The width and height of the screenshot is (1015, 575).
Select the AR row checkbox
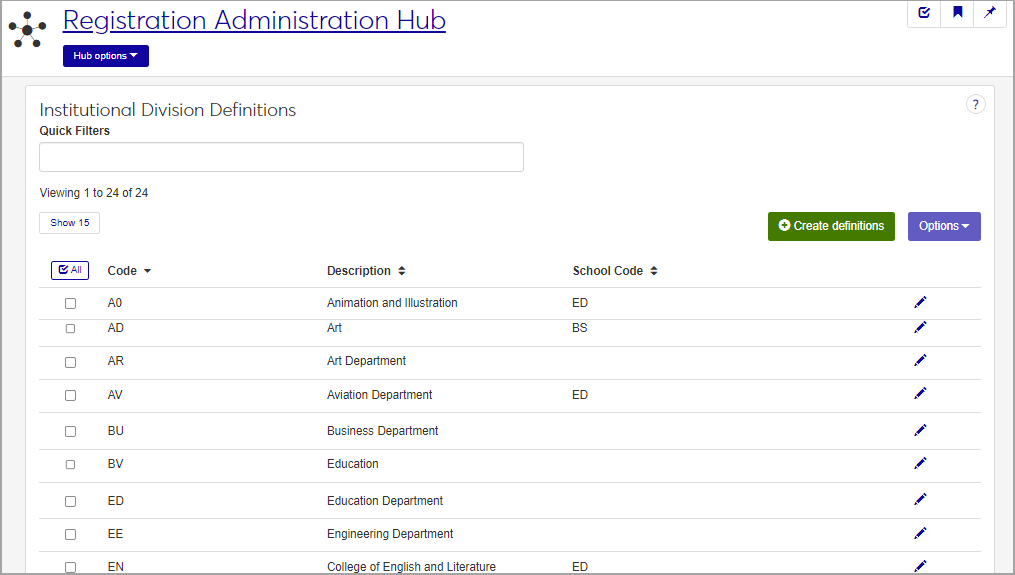pyautogui.click(x=70, y=362)
